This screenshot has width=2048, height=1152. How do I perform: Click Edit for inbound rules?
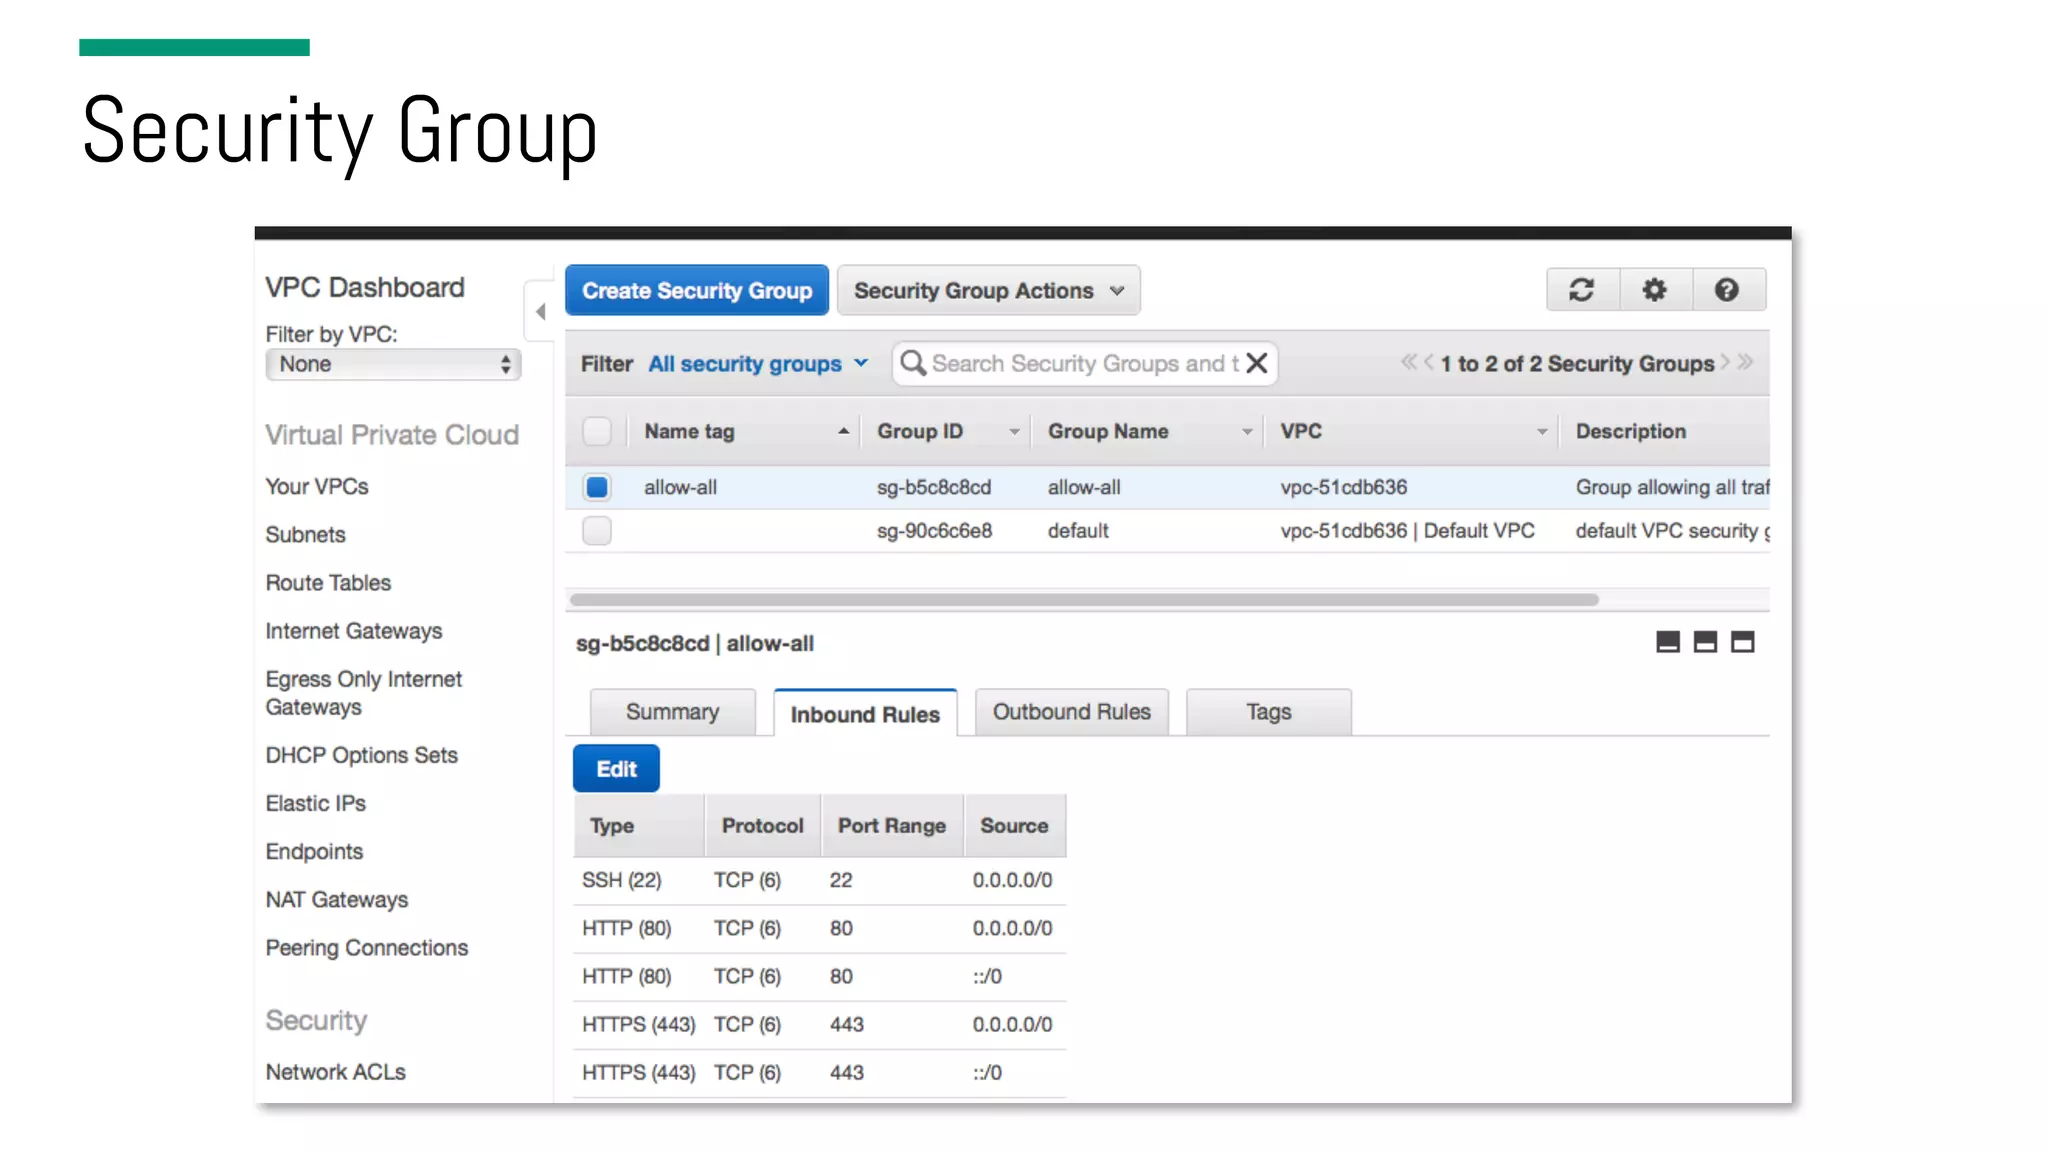[616, 769]
